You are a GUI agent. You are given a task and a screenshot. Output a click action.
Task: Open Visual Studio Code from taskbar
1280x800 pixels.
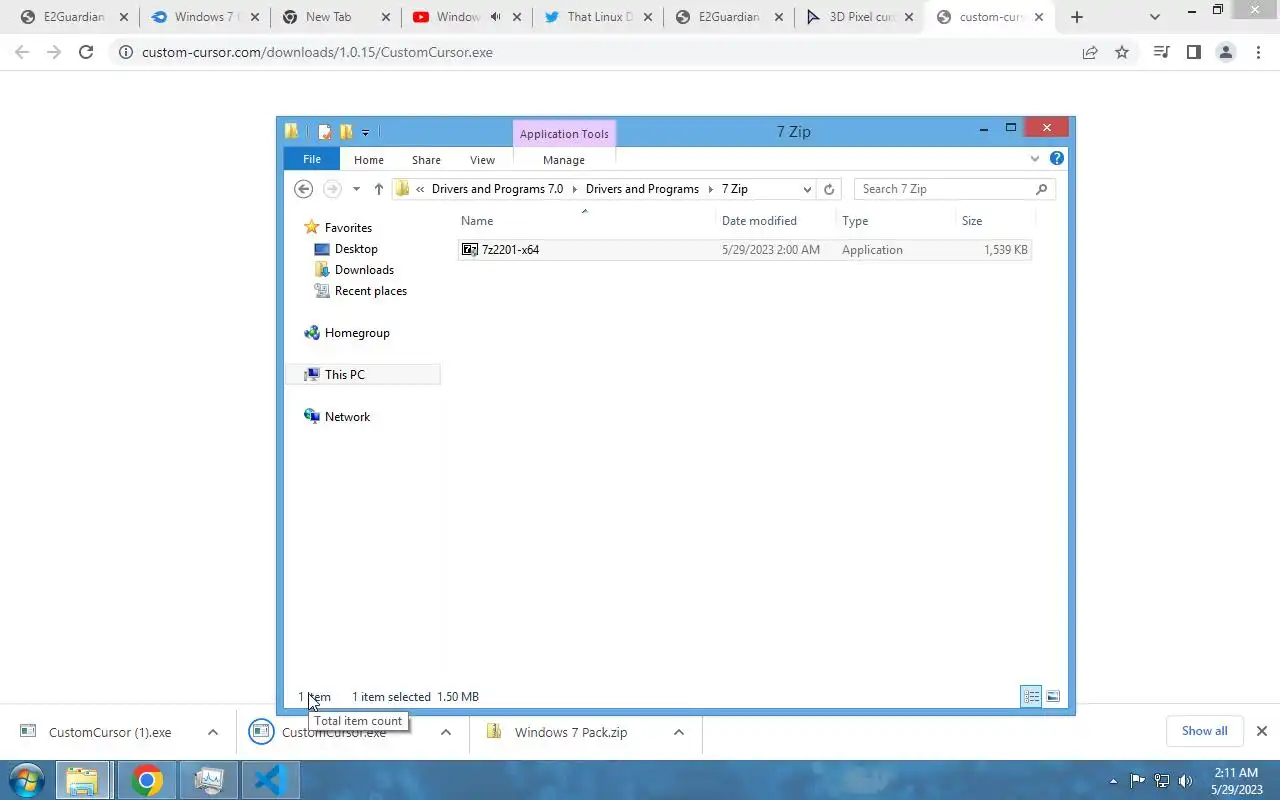click(x=270, y=780)
